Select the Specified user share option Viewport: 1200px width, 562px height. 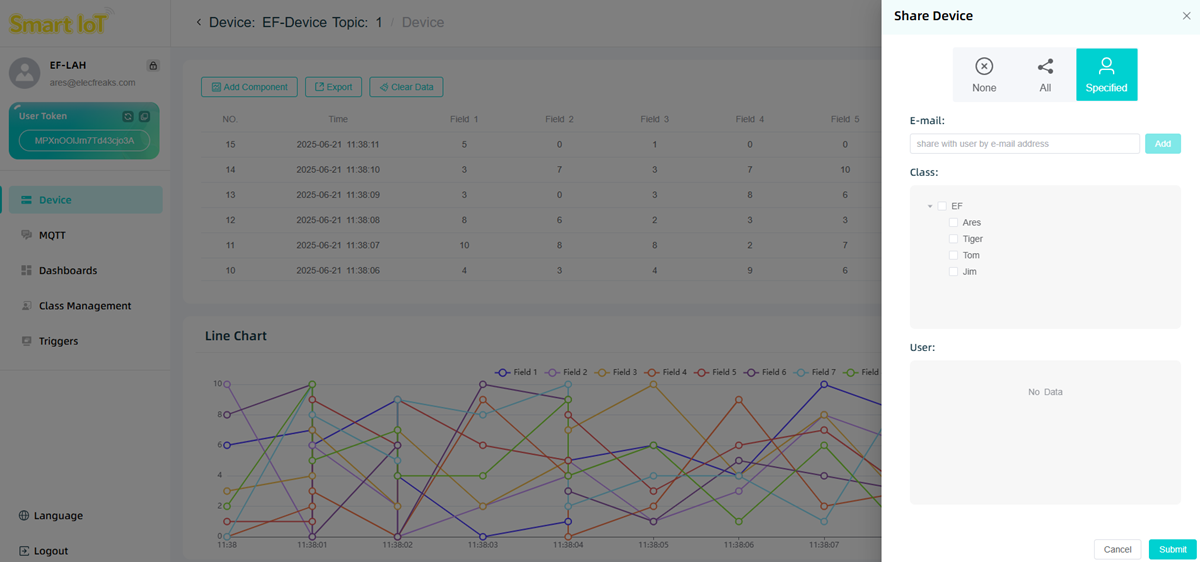[x=1106, y=75]
